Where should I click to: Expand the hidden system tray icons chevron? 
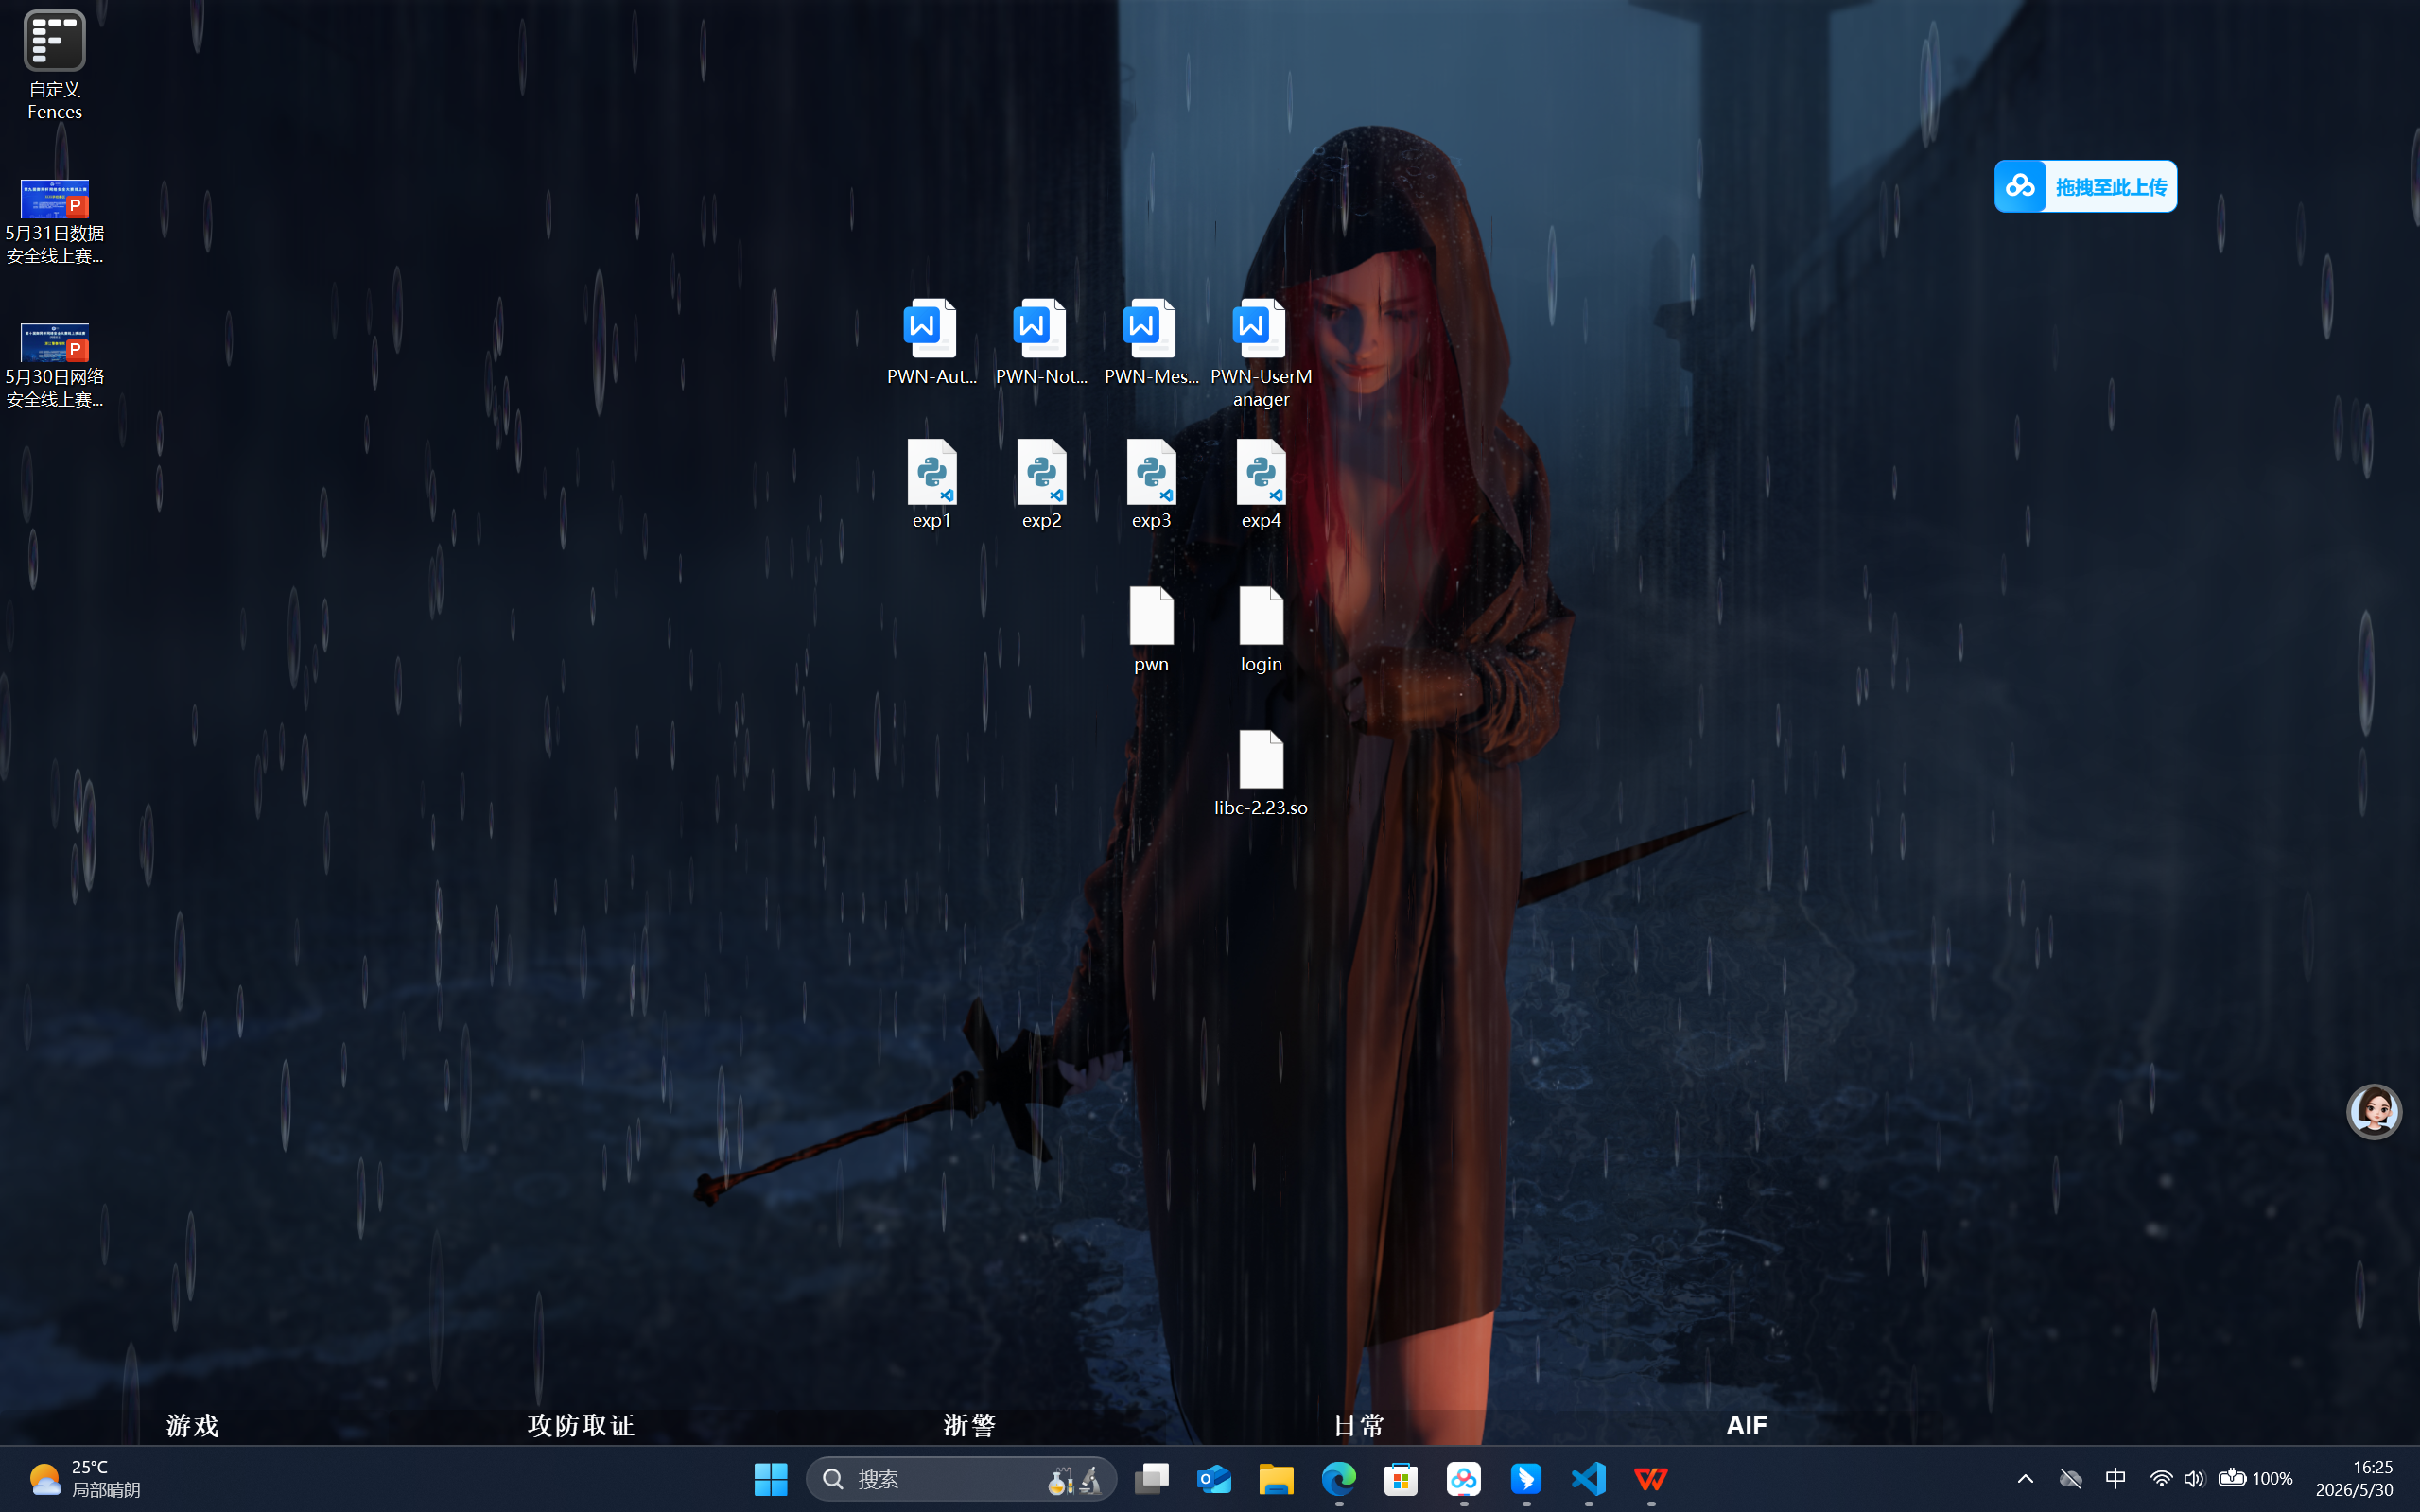tap(2025, 1479)
